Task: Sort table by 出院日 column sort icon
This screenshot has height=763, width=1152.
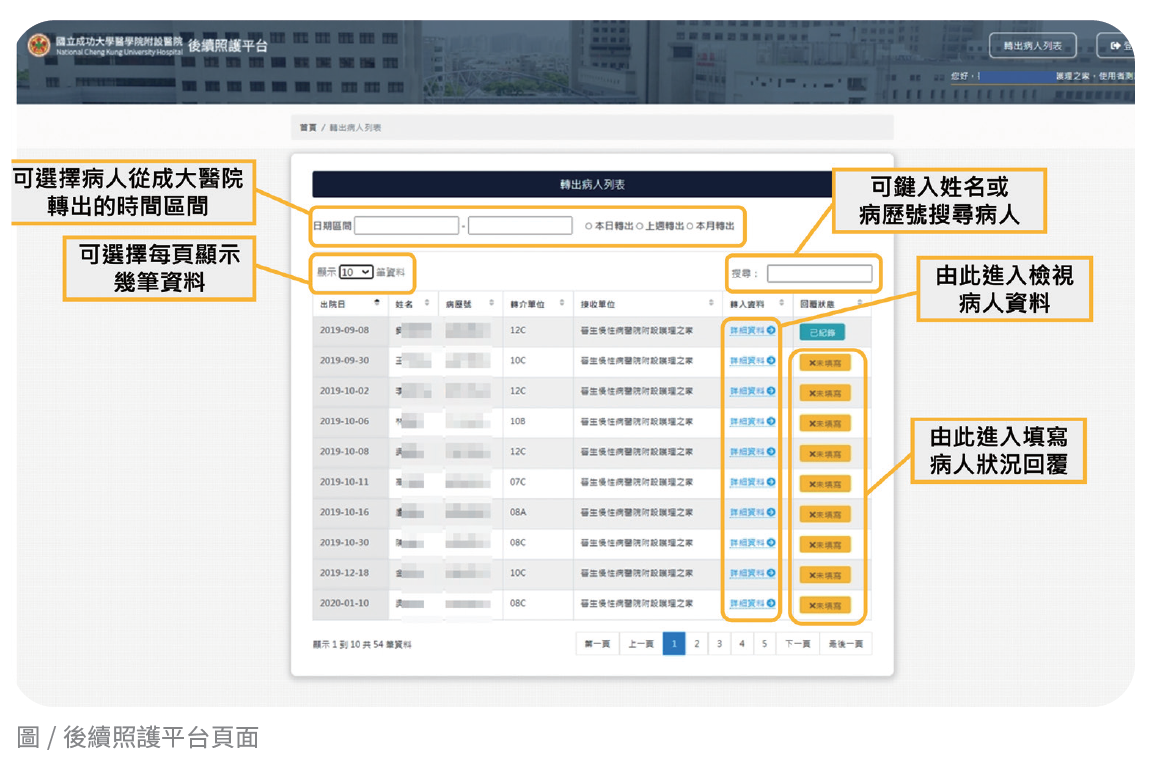Action: pyautogui.click(x=377, y=303)
